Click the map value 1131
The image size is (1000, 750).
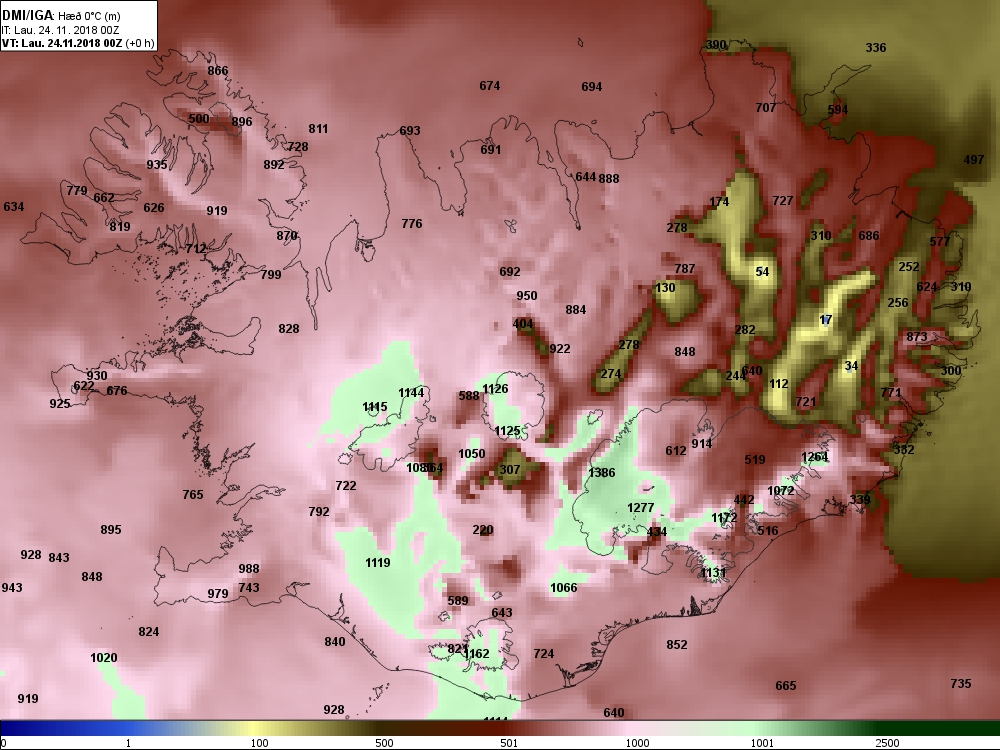coord(714,573)
